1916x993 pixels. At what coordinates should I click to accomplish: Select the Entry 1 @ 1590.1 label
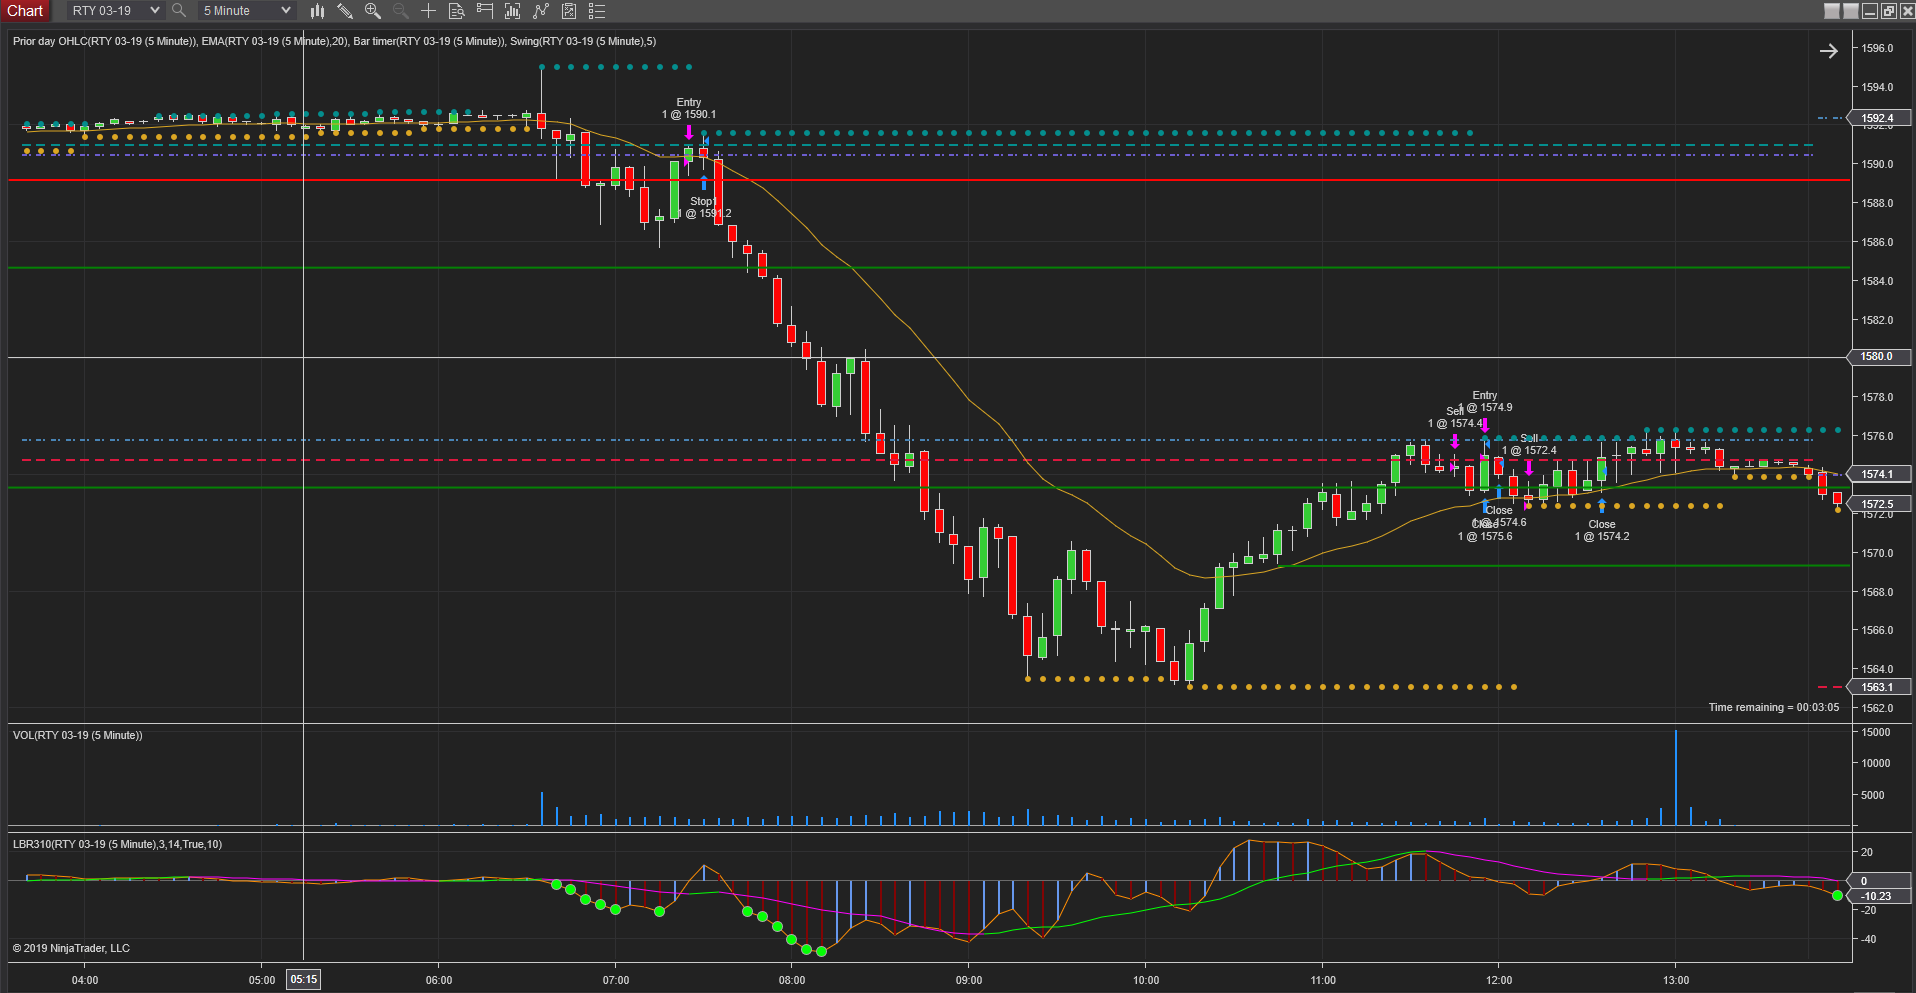[689, 108]
